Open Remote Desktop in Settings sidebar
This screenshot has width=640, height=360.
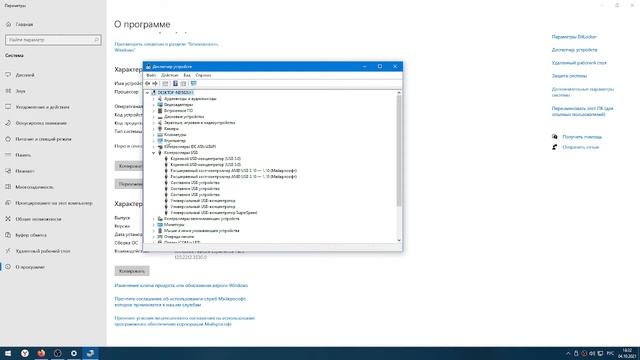53,251
